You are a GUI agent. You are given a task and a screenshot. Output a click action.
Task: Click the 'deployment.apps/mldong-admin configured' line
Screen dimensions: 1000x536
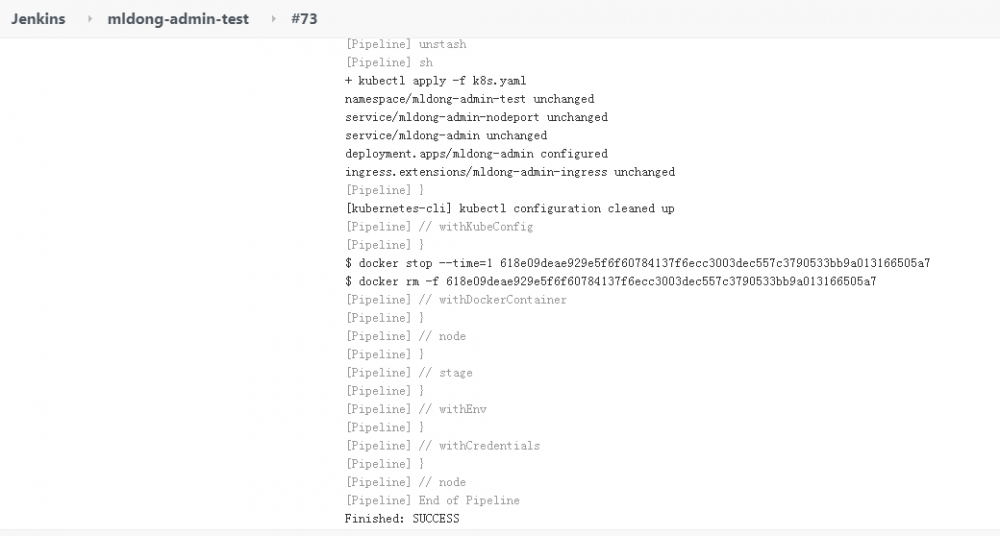[476, 154]
